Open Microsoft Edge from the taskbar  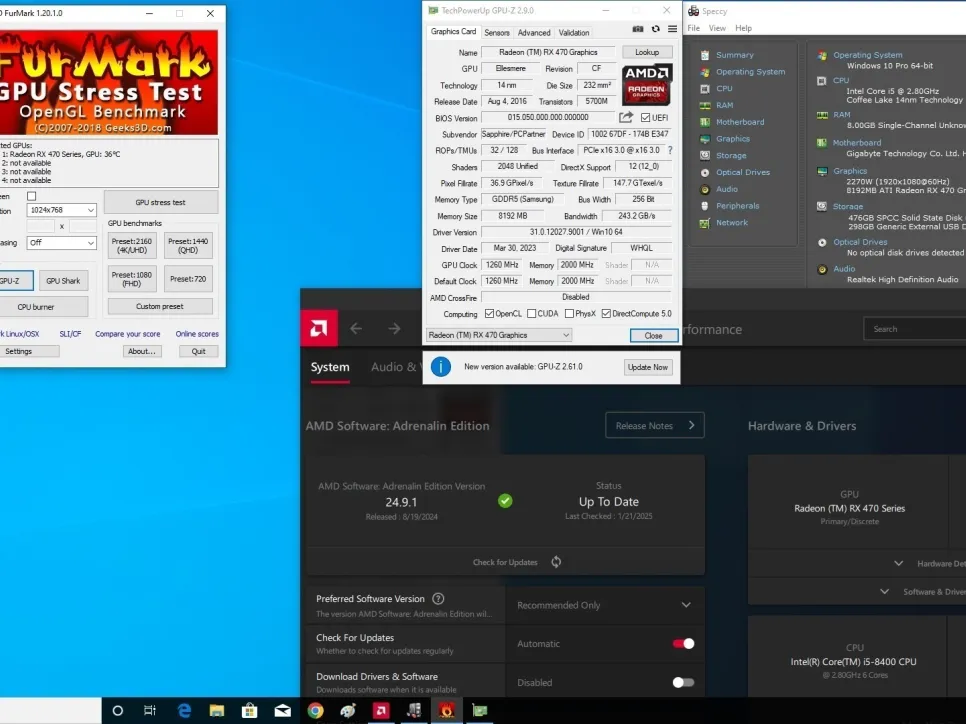pos(184,710)
